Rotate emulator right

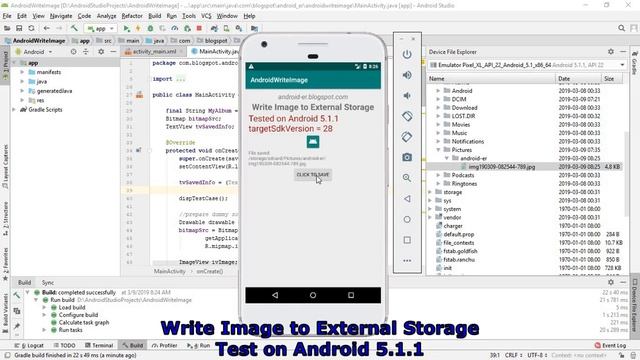[407, 137]
